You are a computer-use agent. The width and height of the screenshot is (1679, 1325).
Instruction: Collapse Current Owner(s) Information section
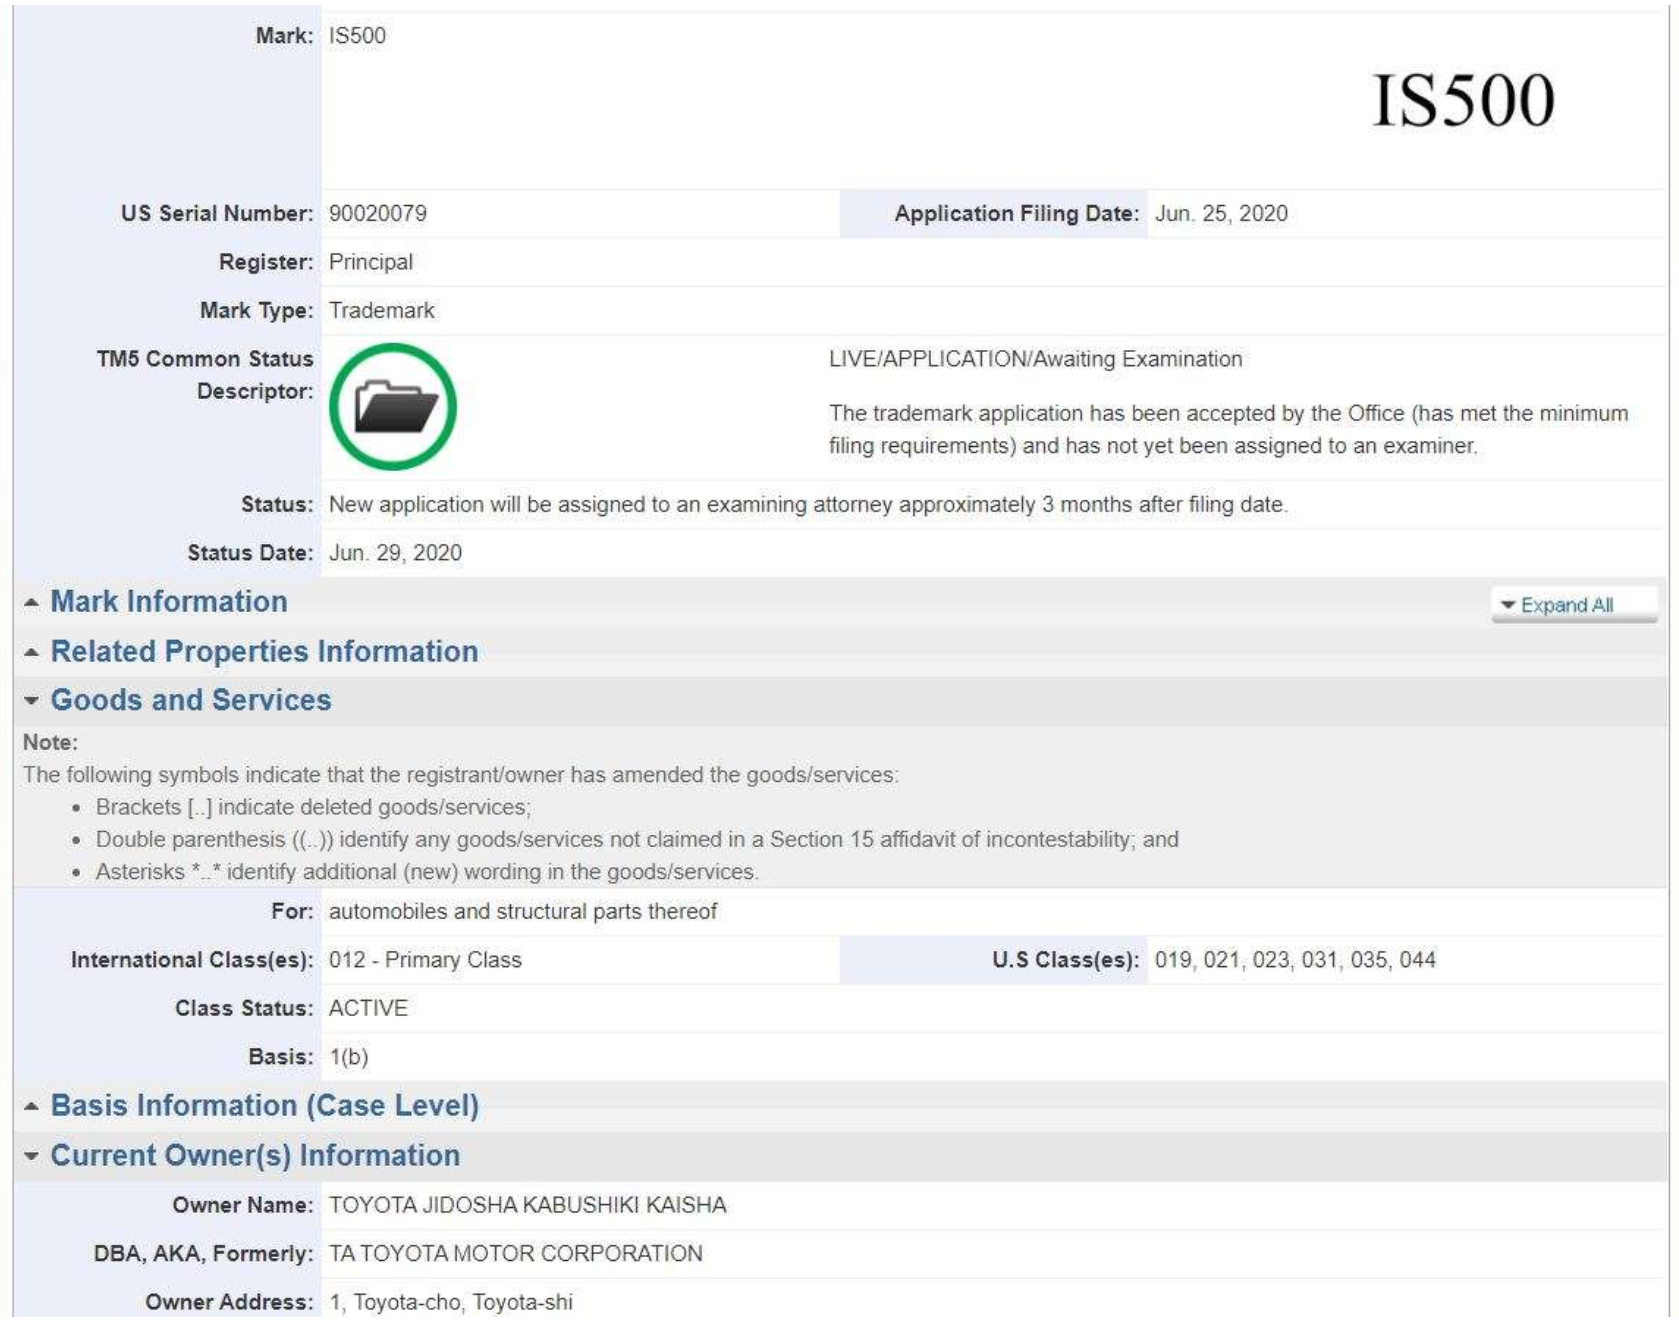(x=255, y=1156)
